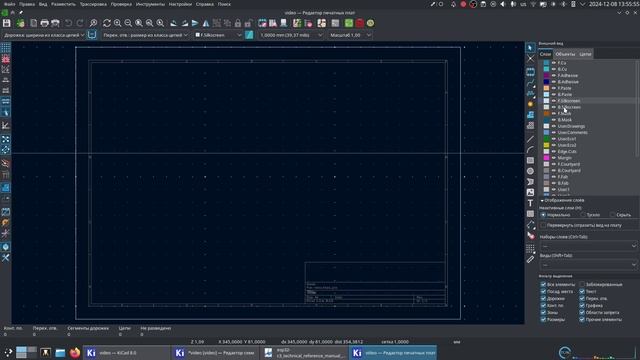
Task: Open the 'Инструменты' menu
Action: pos(150,4)
